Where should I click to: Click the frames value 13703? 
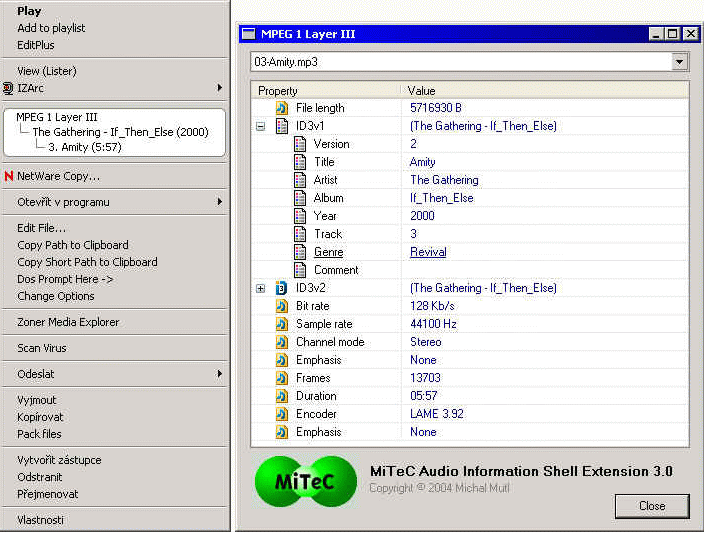[425, 378]
